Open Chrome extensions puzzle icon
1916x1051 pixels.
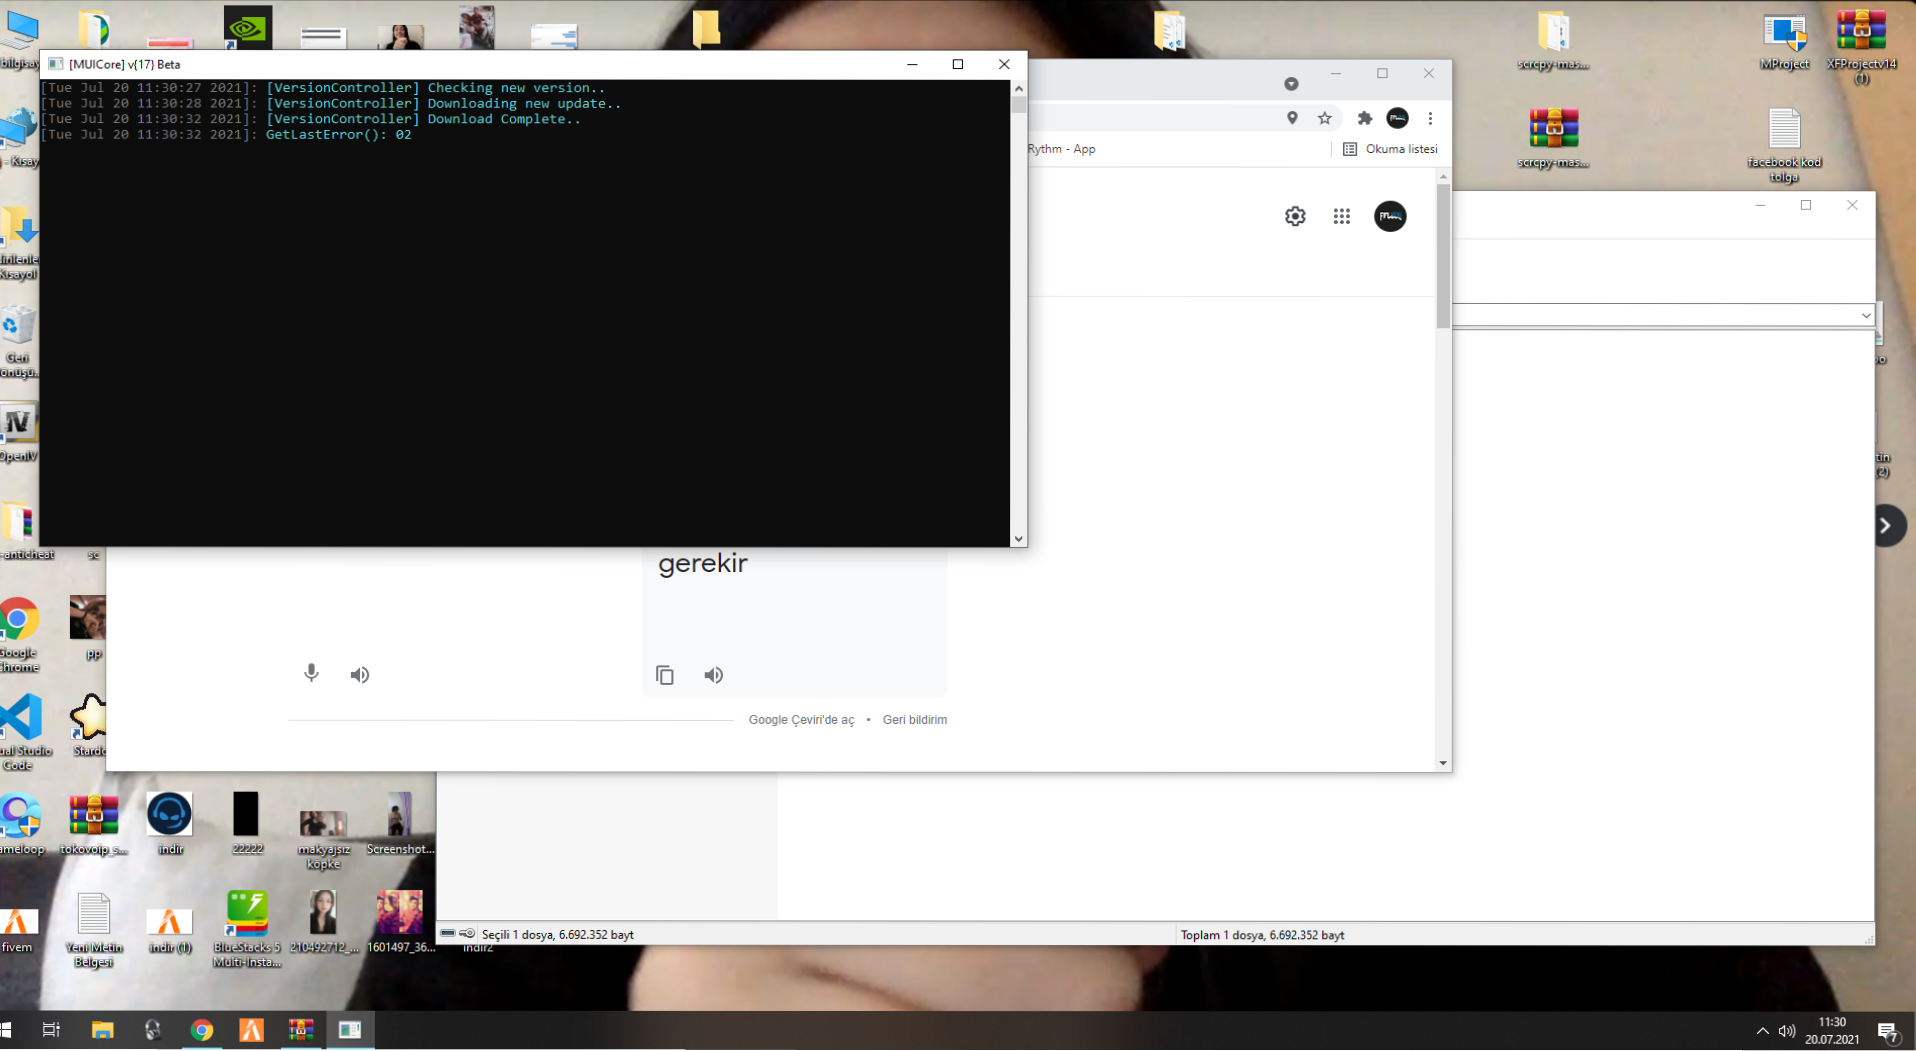1365,118
